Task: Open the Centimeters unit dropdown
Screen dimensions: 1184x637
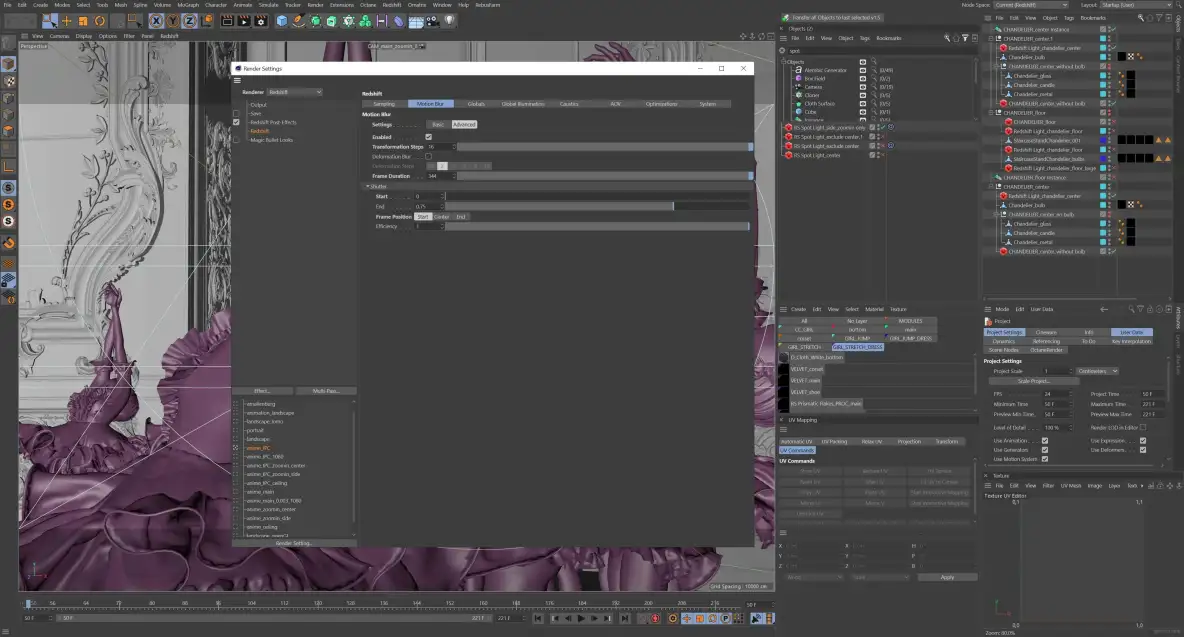Action: pos(1097,371)
